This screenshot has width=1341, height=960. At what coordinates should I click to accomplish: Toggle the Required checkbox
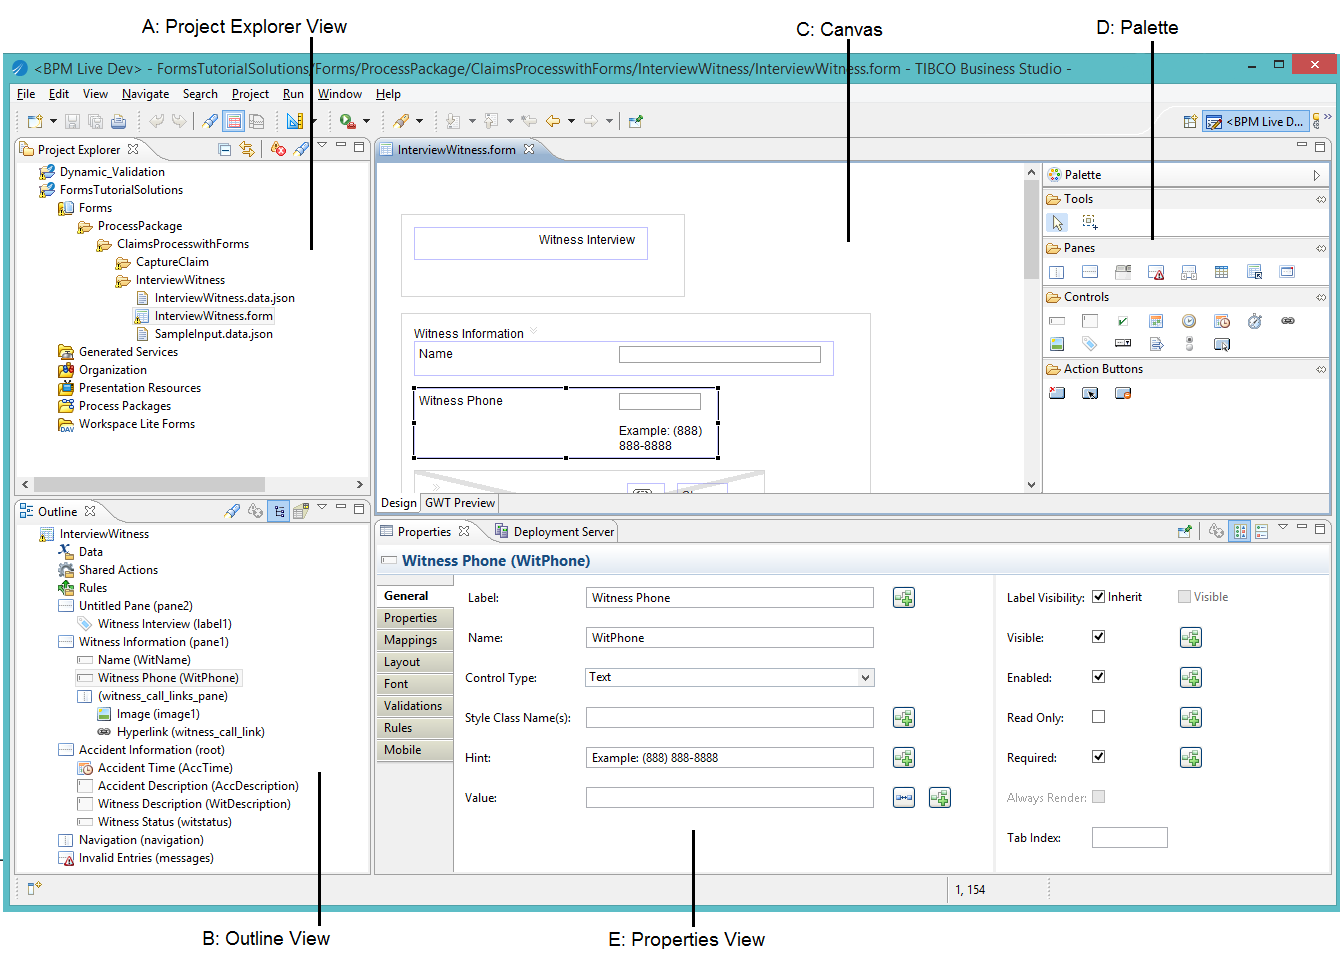point(1098,757)
